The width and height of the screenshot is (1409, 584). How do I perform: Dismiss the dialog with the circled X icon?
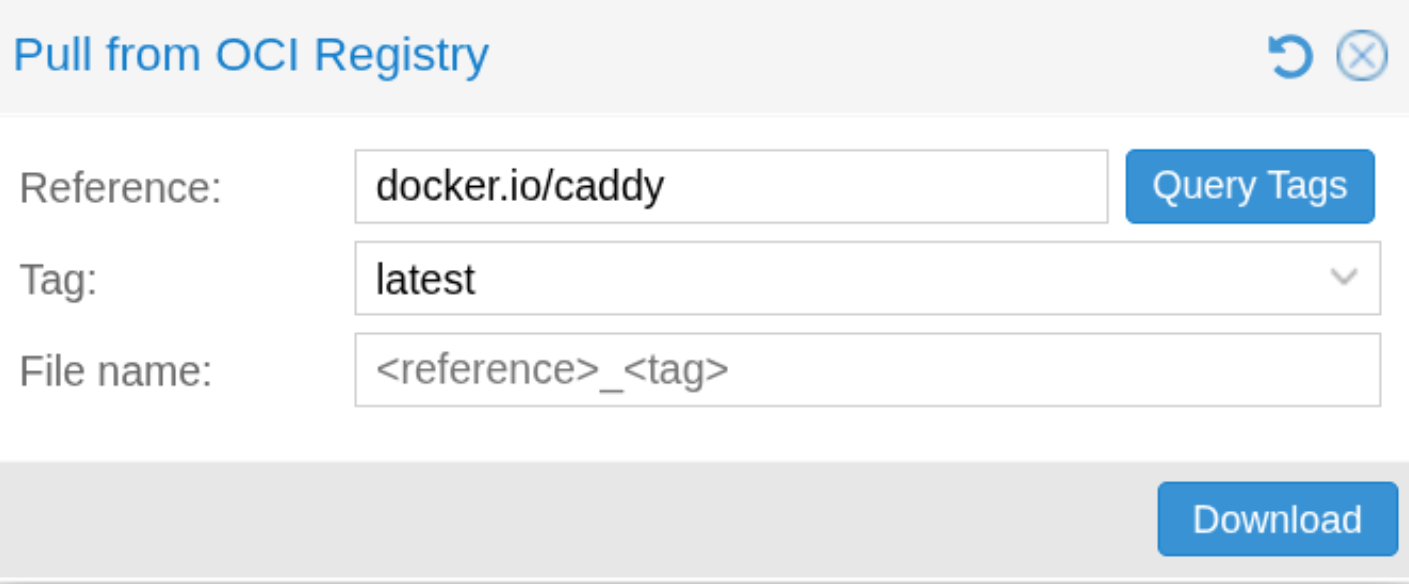[1362, 56]
